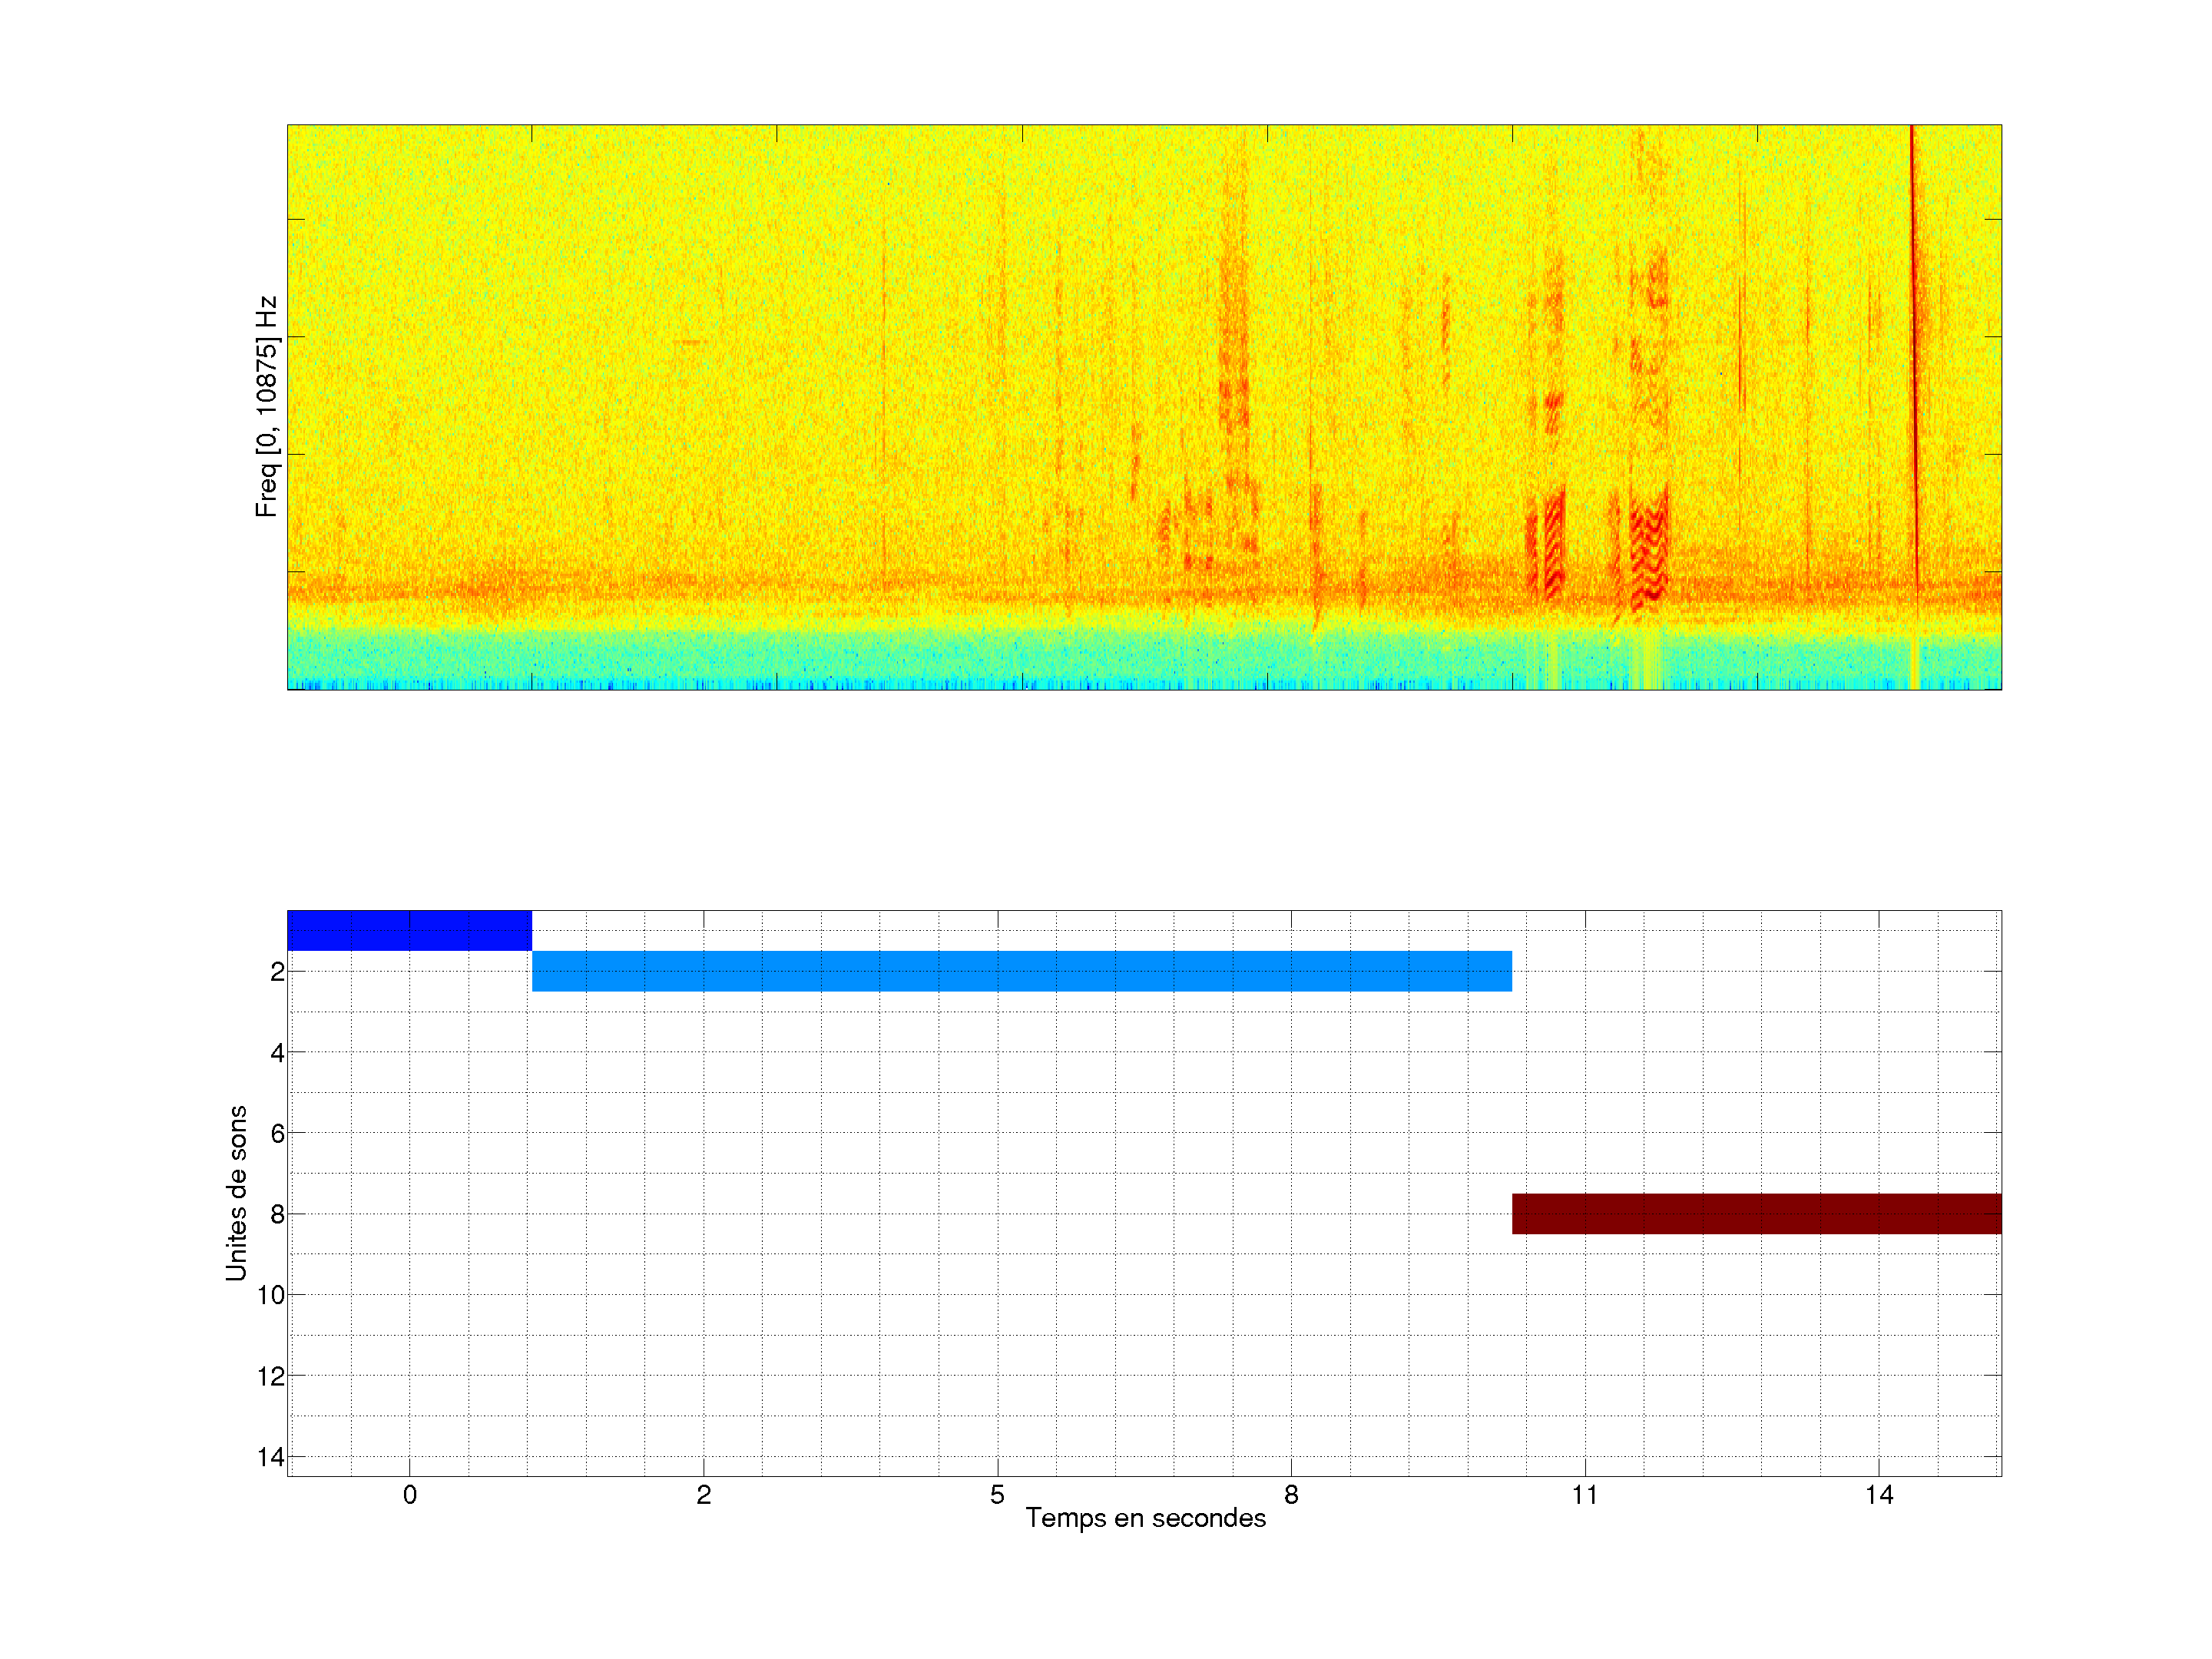2212x1659 pixels.
Task: Select the light blue unit 2 segment
Action: 1021,971
